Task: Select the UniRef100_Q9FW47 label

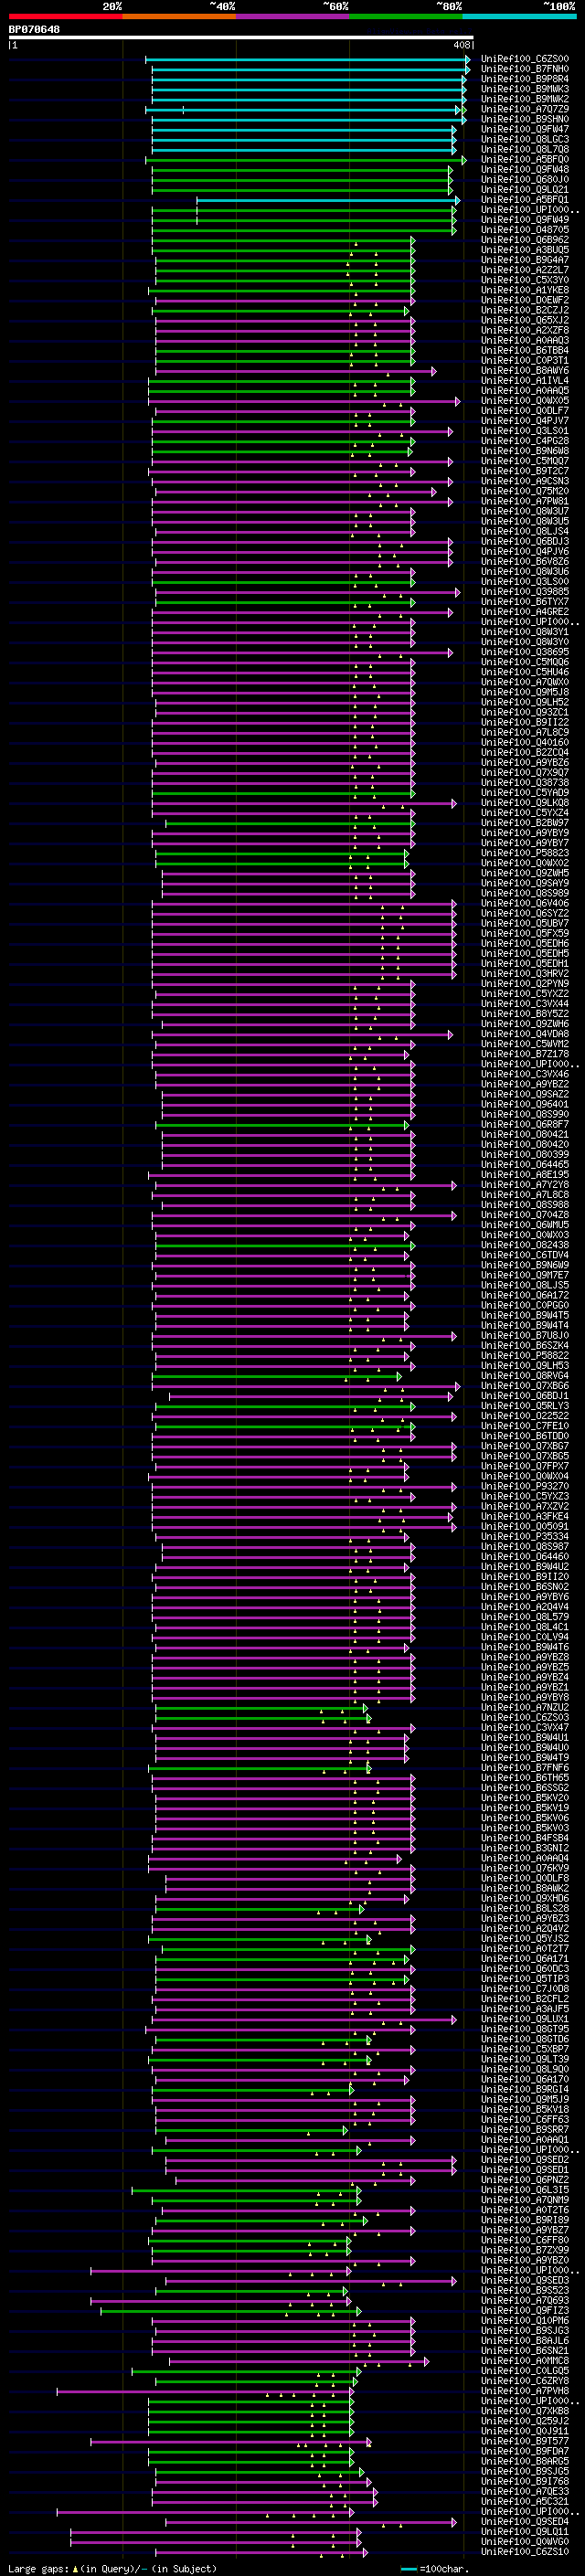Action: tap(525, 129)
